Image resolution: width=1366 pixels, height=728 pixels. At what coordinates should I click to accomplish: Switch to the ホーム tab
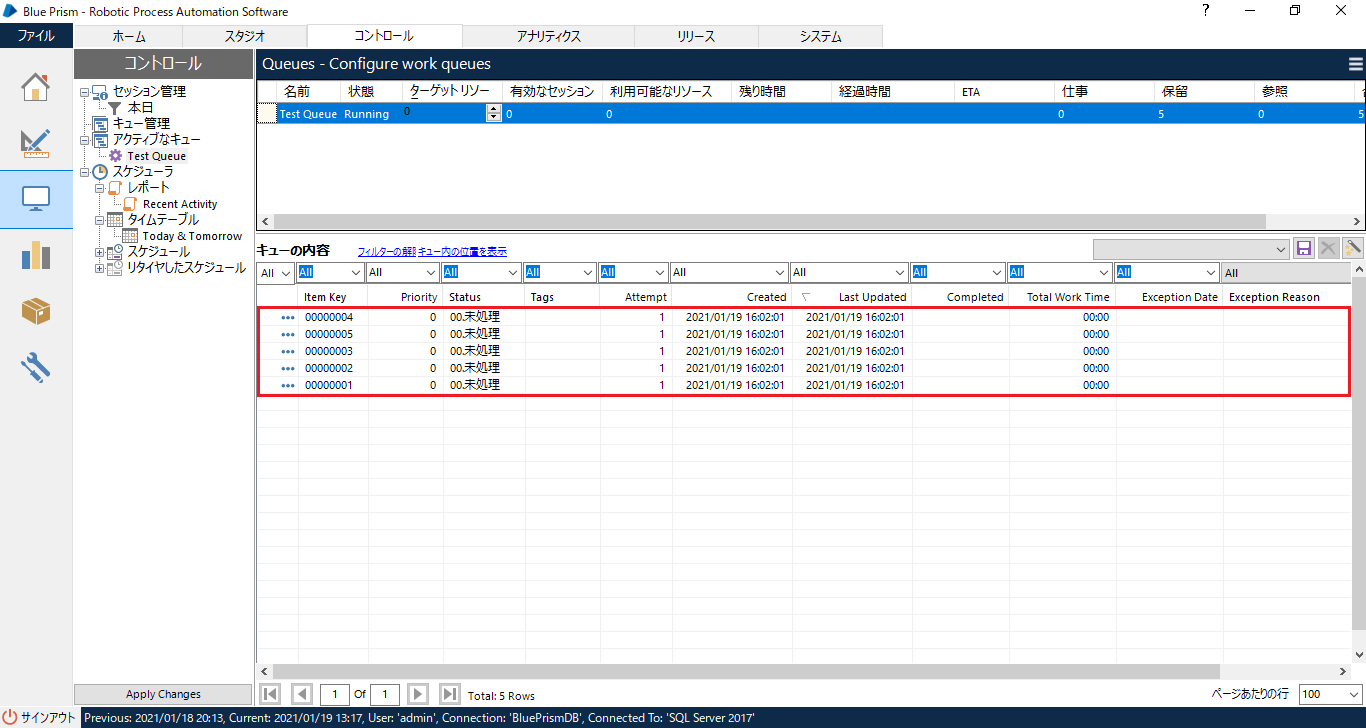129,36
